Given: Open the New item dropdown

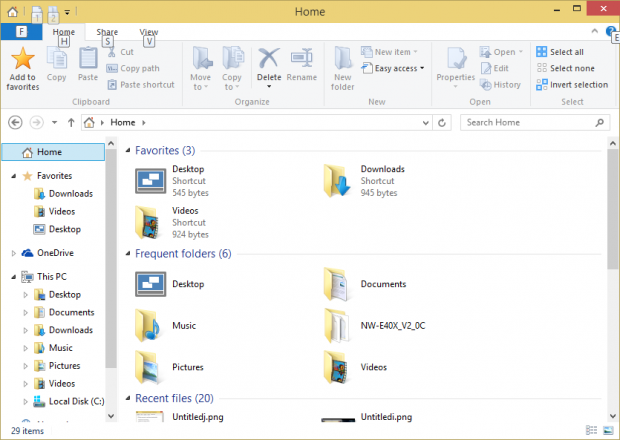Looking at the screenshot, I should point(389,52).
